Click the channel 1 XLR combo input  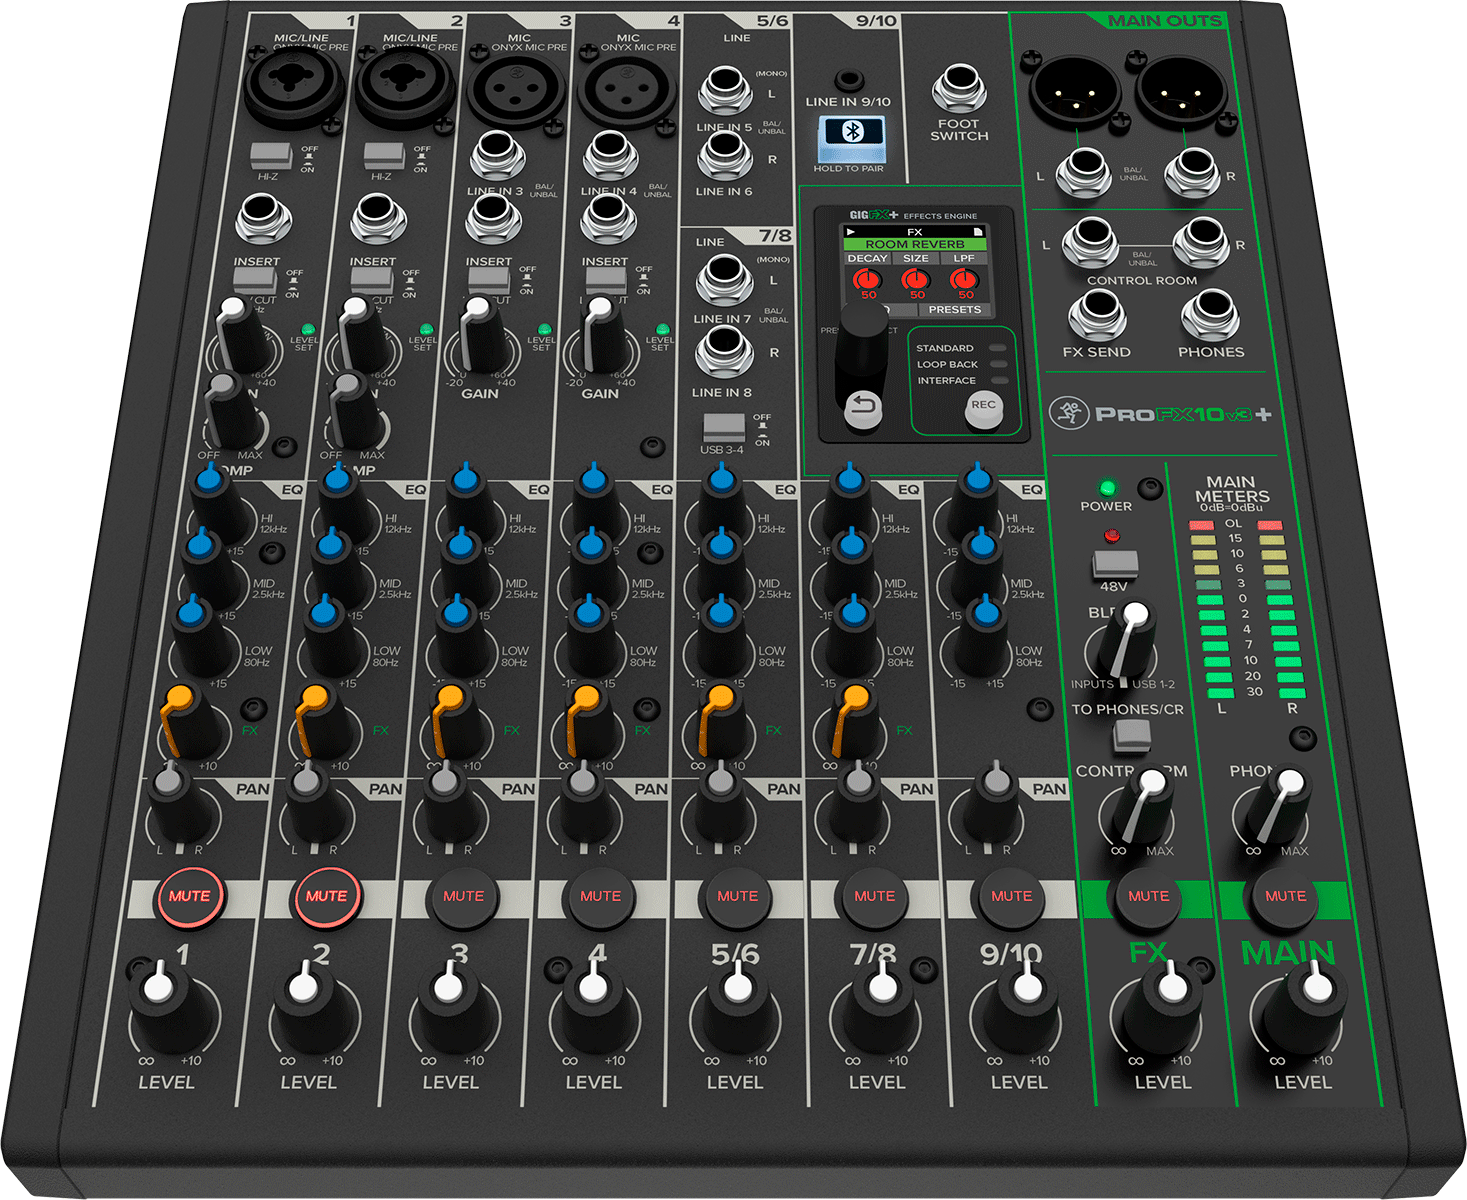295,89
